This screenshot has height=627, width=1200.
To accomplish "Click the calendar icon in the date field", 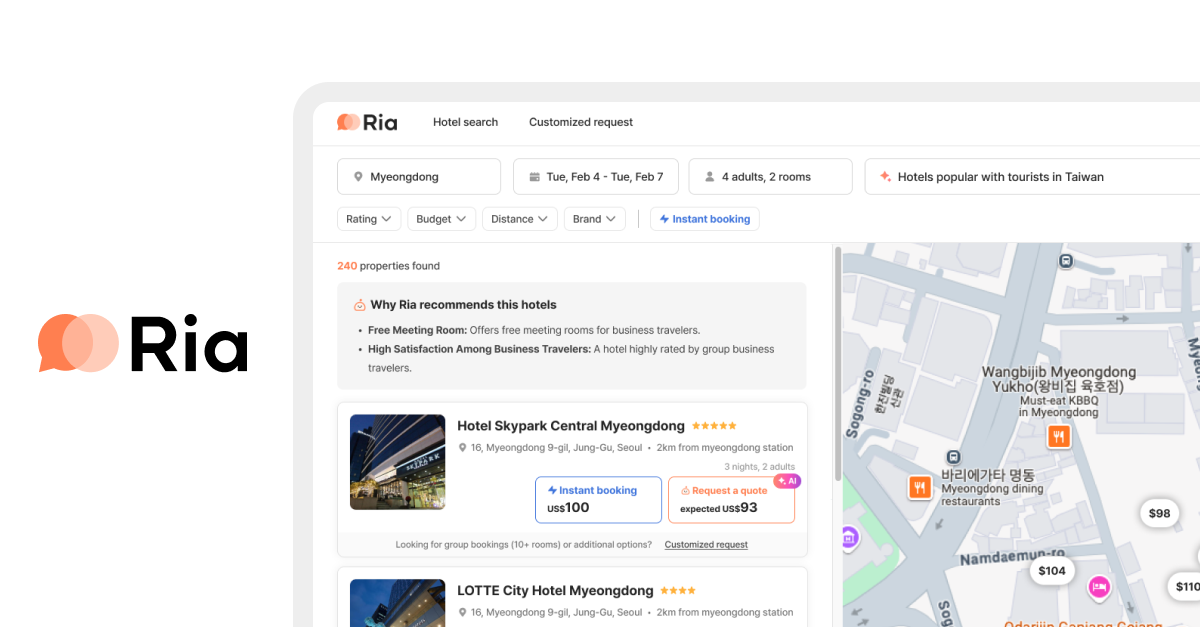I will click(x=534, y=177).
